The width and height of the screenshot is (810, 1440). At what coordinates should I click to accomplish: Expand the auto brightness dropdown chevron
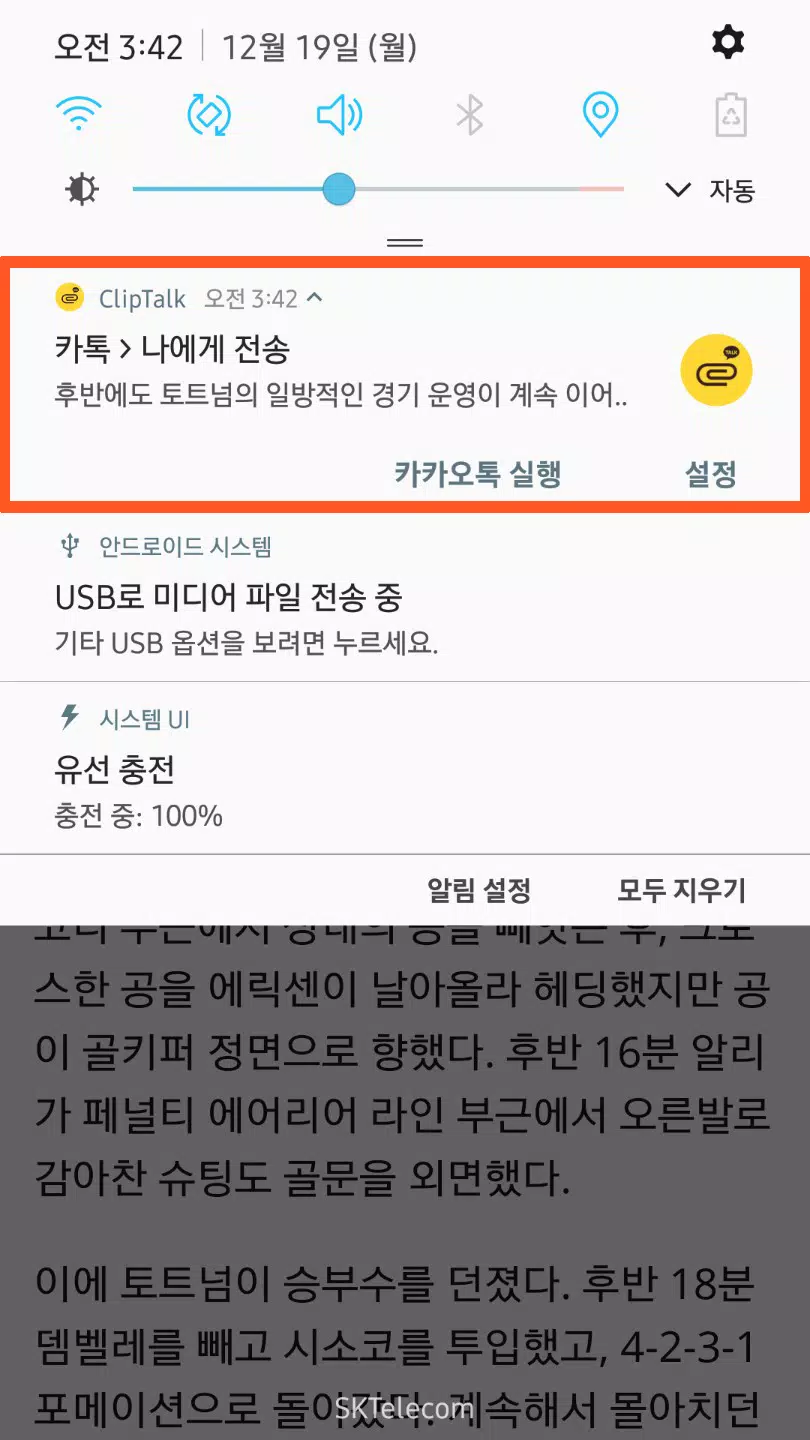[678, 190]
